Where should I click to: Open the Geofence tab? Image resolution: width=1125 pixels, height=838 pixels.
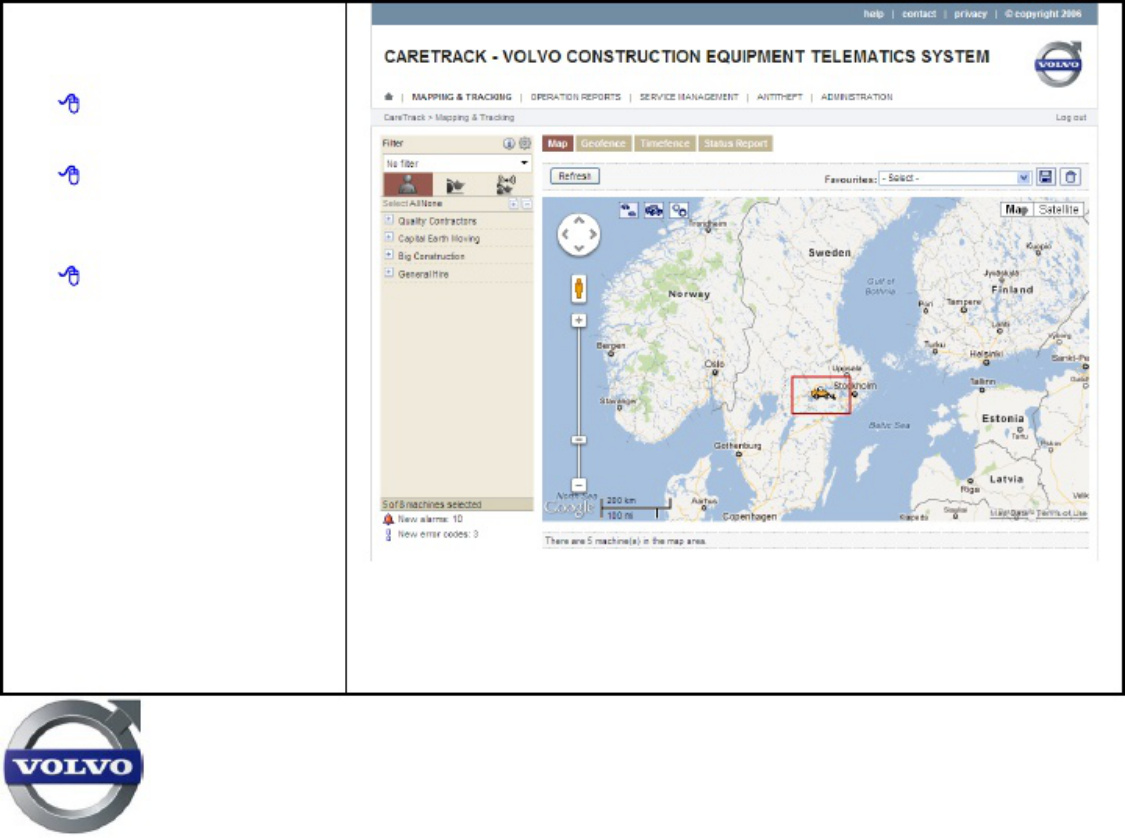click(x=603, y=143)
